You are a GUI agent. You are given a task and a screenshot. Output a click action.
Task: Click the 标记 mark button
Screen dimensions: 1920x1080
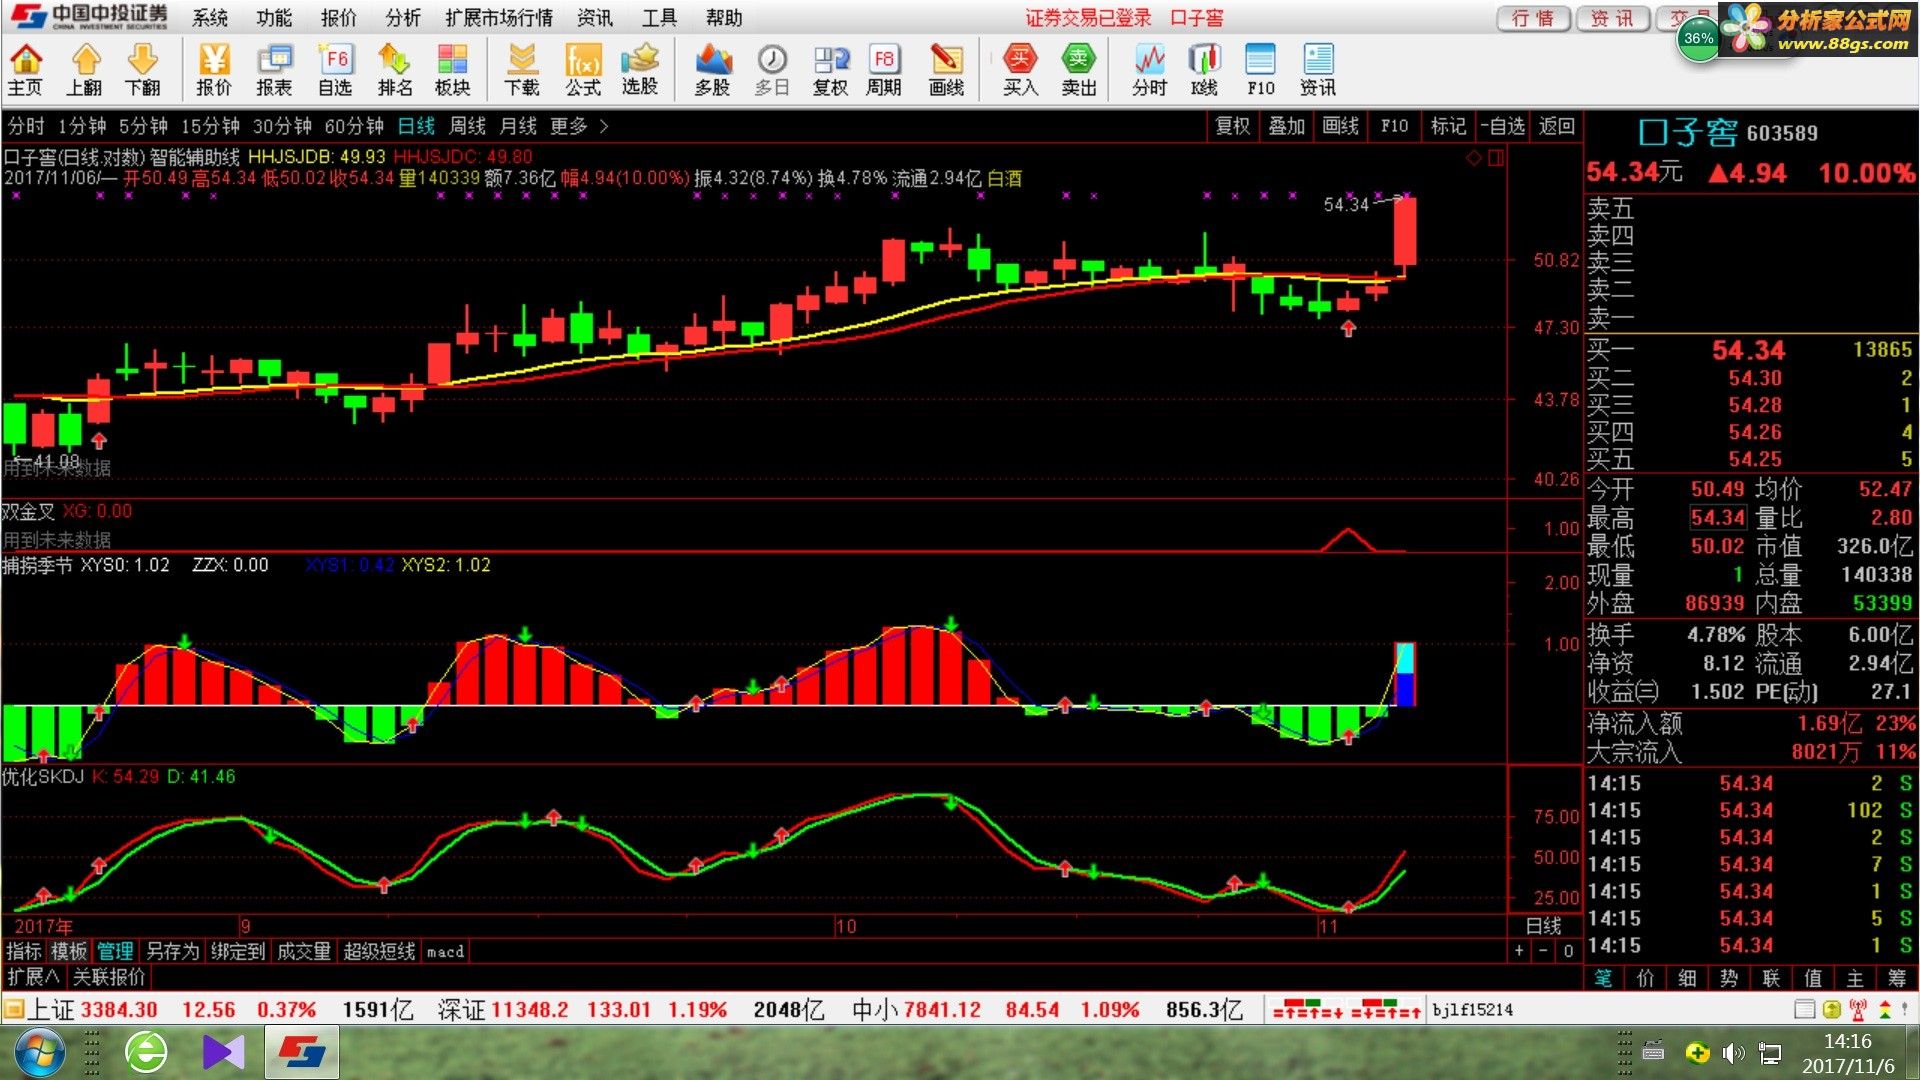(1448, 126)
